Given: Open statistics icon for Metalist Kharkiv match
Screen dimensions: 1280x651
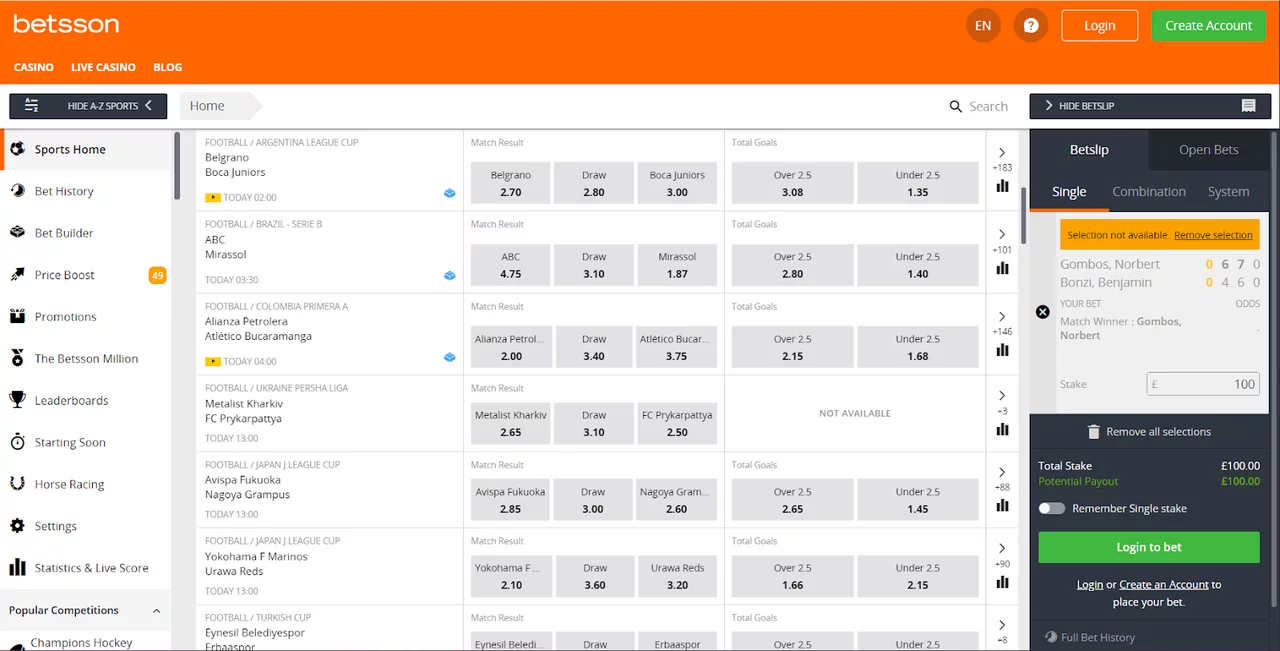Looking at the screenshot, I should 1002,429.
